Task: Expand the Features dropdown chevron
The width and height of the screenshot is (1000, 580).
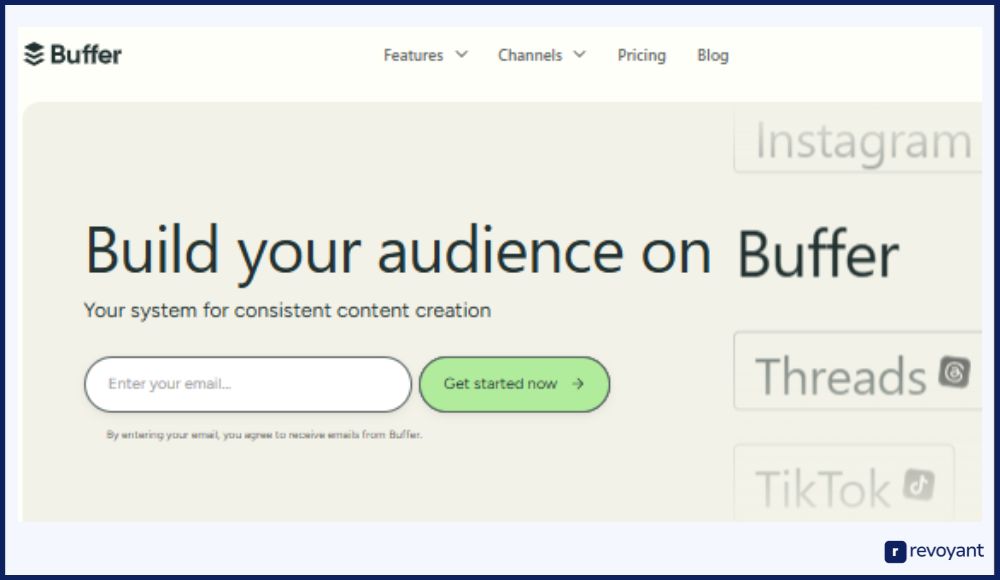Action: click(x=461, y=55)
